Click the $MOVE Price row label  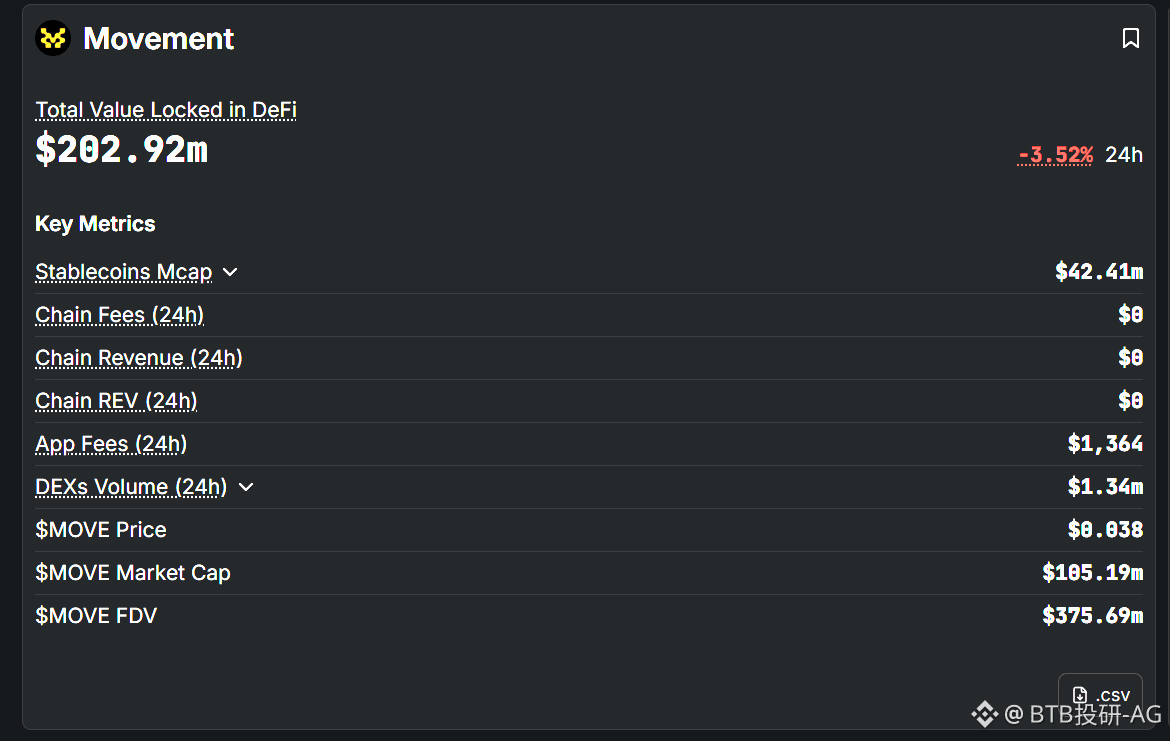101,530
